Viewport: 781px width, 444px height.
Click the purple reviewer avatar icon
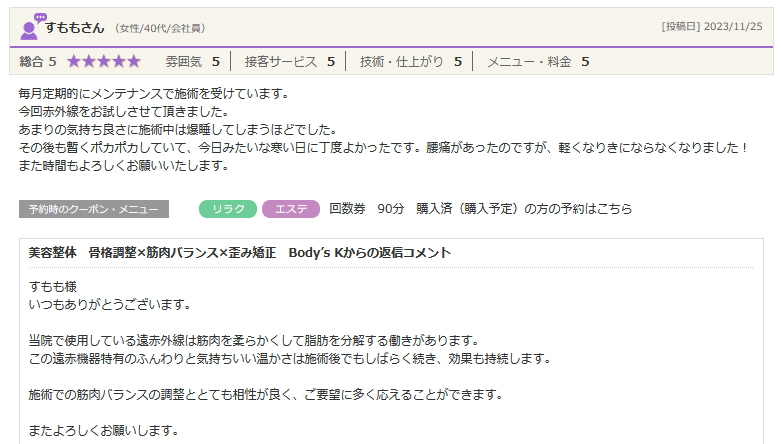click(x=32, y=25)
